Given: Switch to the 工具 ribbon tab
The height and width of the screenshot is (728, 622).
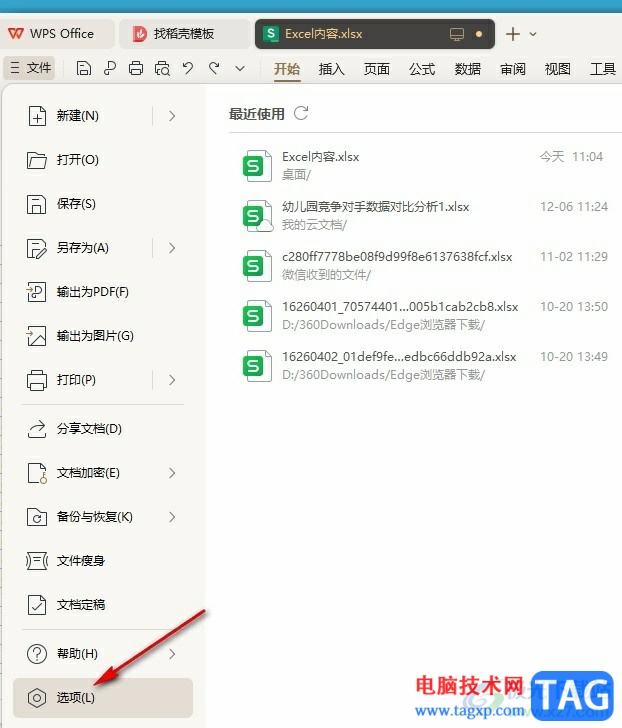Looking at the screenshot, I should click(x=603, y=69).
